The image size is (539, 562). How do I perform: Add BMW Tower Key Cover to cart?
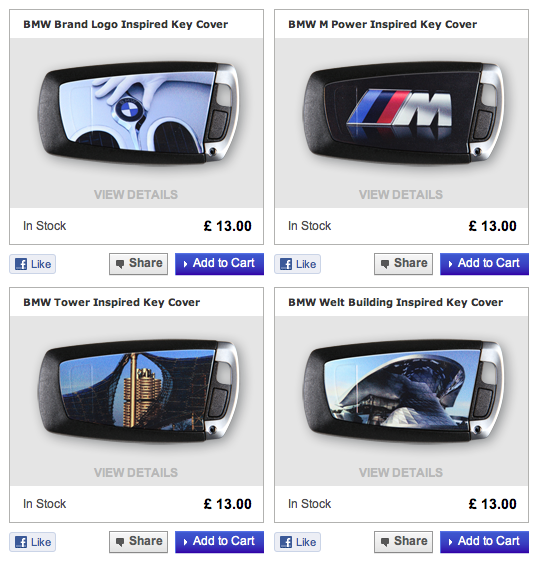[219, 542]
